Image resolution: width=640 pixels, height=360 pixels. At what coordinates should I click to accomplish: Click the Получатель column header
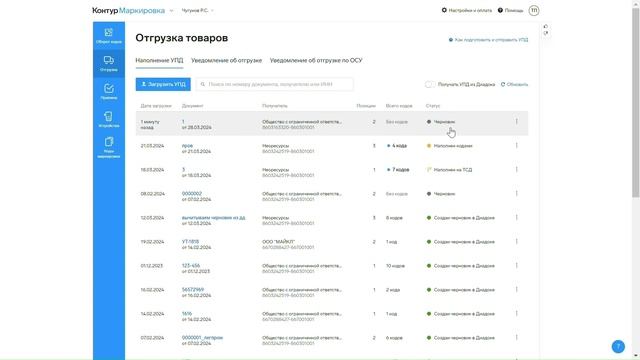click(275, 106)
